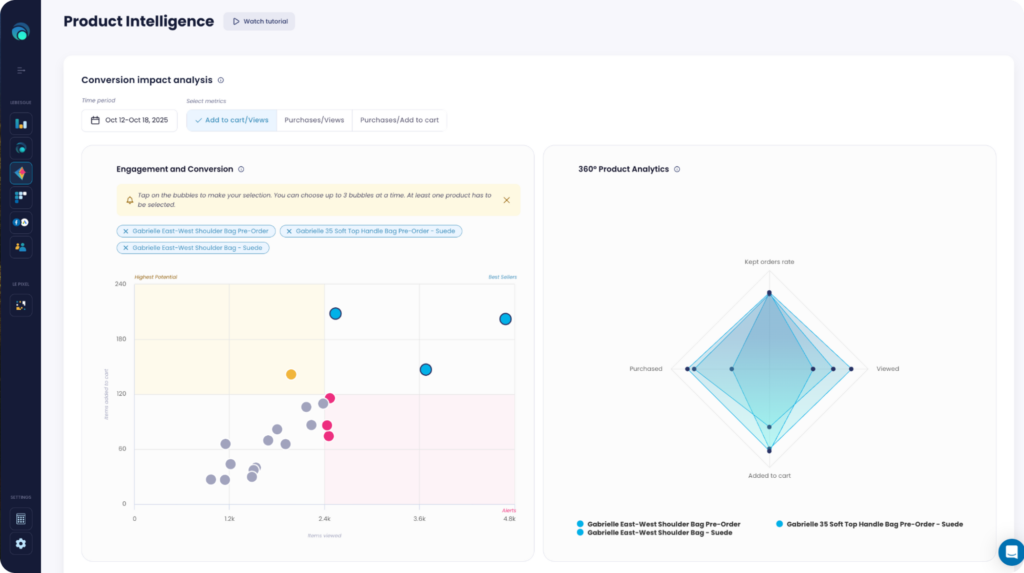Screen dimensions: 1024x573
Task: Open the chat support widget icon
Action: click(x=1010, y=551)
